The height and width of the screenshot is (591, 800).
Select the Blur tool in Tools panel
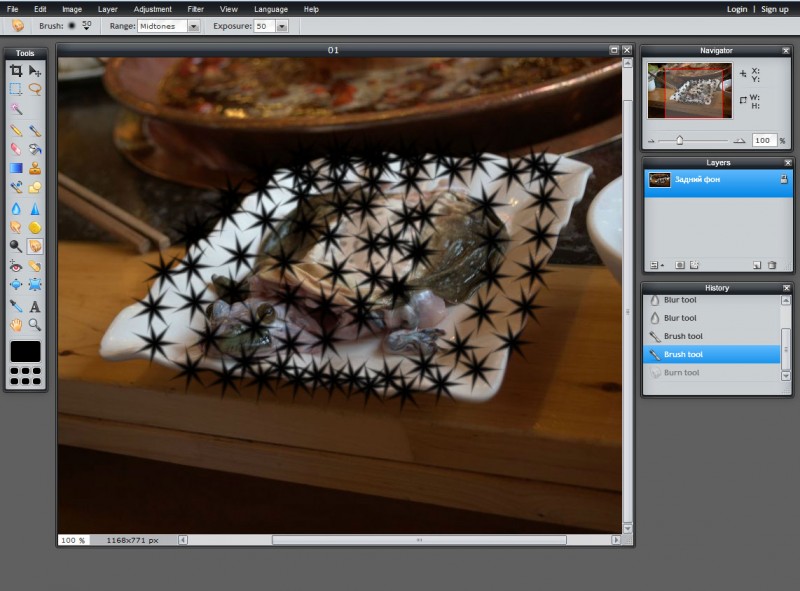[x=16, y=209]
